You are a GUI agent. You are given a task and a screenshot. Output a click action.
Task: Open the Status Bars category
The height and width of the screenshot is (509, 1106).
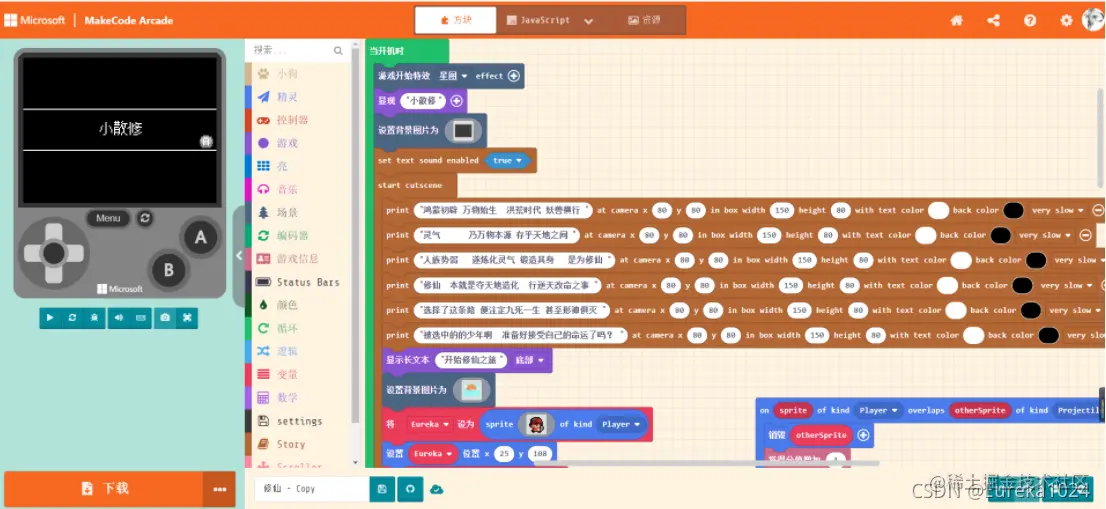(x=297, y=282)
